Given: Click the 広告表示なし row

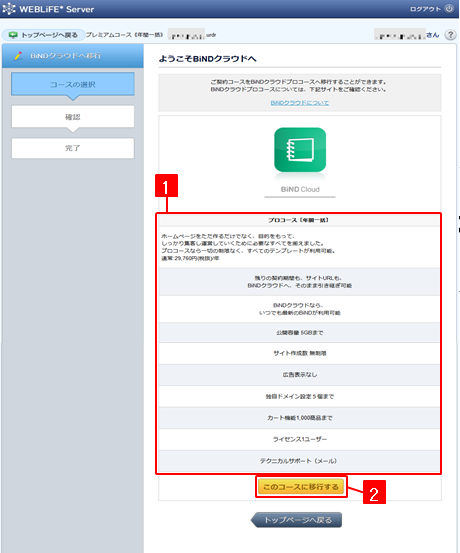Looking at the screenshot, I should coord(299,375).
